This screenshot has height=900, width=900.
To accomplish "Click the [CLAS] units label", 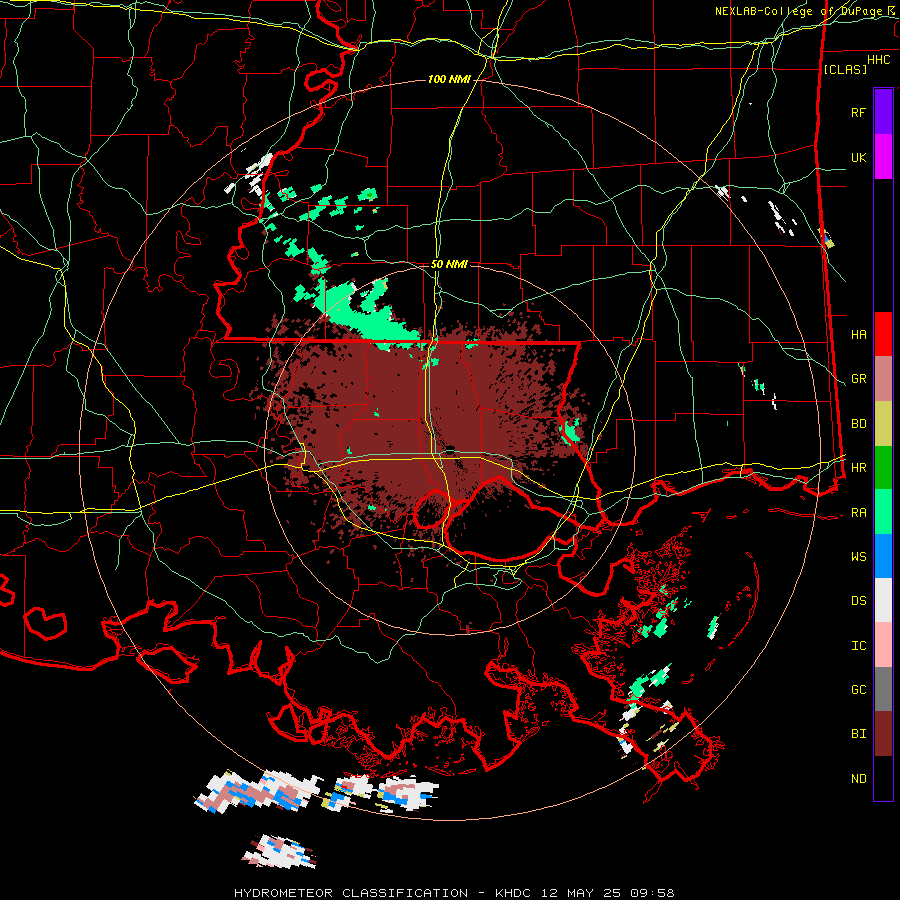I will (845, 69).
